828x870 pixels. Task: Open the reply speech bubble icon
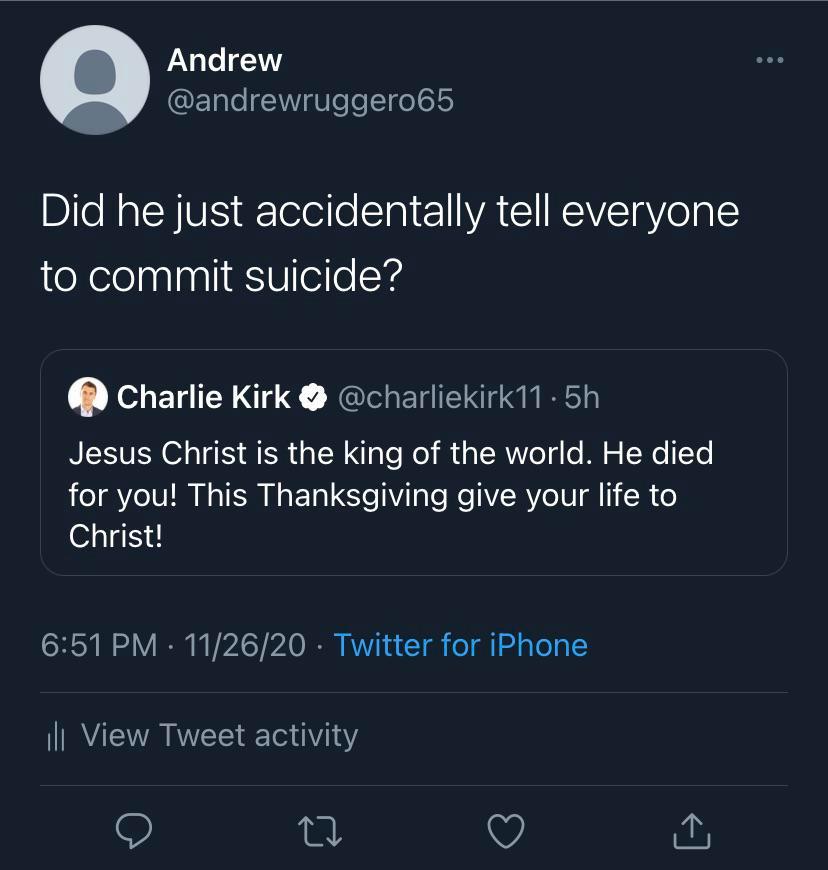(x=134, y=829)
